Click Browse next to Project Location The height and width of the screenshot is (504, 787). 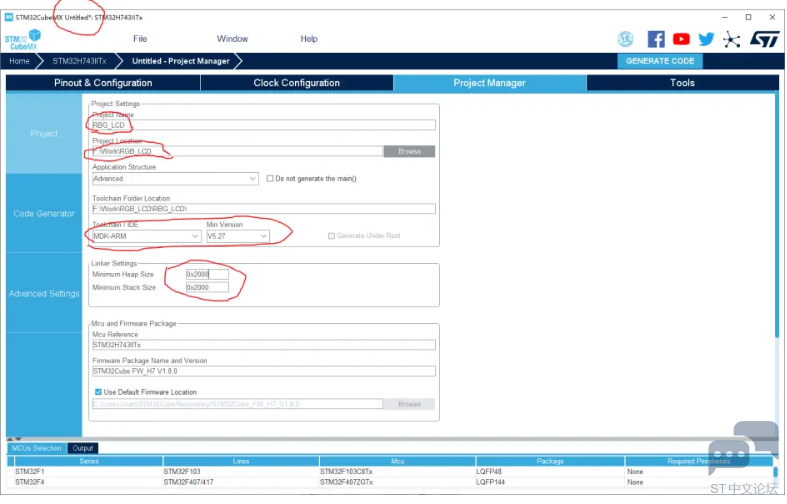pos(410,151)
